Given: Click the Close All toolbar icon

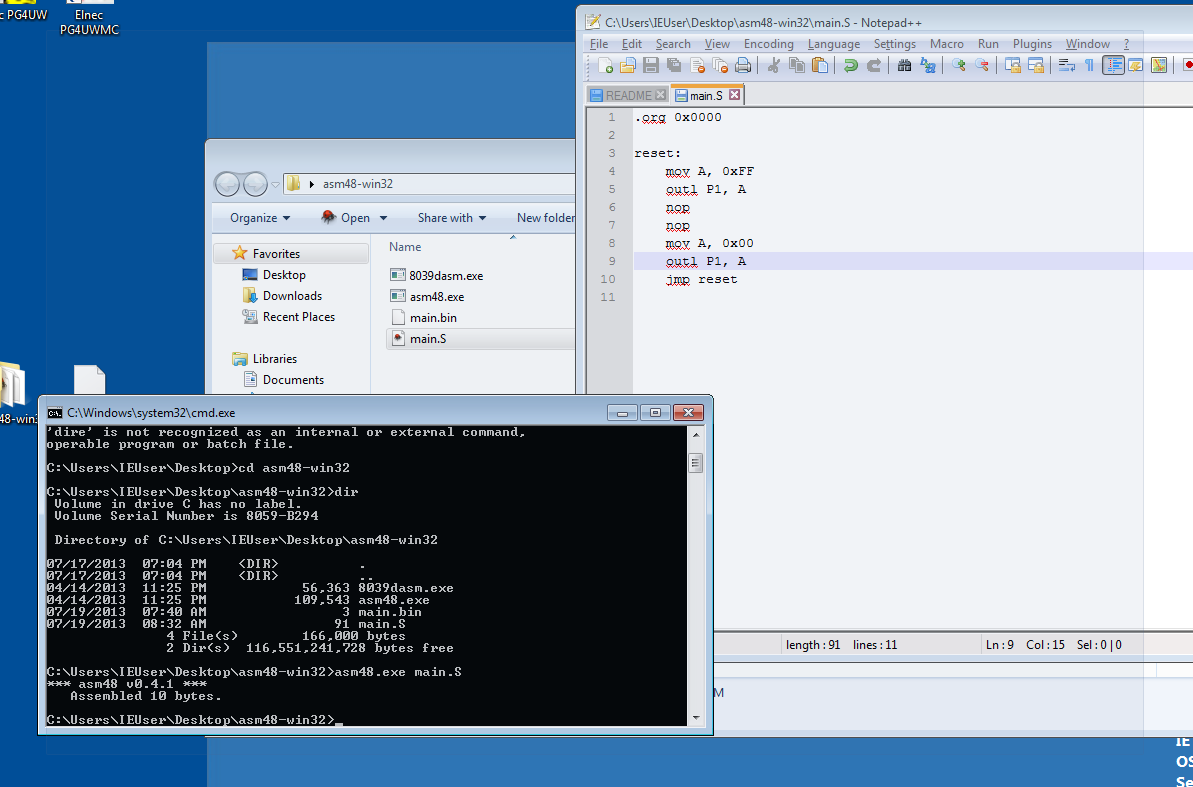Looking at the screenshot, I should coord(720,66).
